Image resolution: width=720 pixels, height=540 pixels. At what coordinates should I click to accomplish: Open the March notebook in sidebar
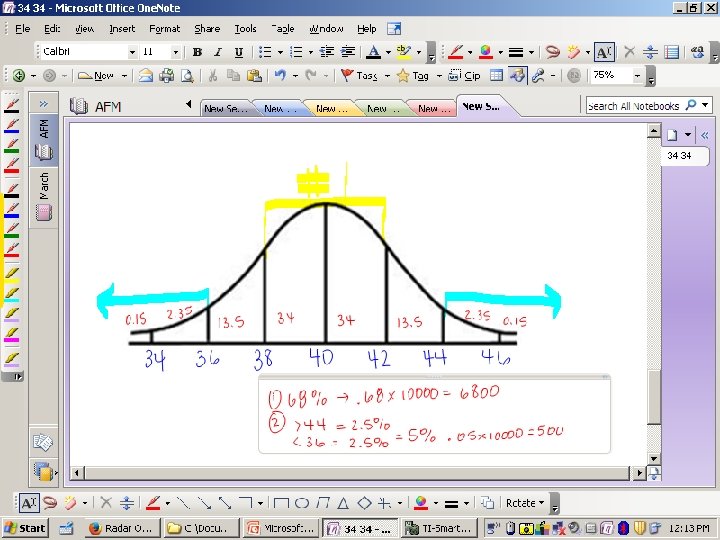tap(44, 197)
